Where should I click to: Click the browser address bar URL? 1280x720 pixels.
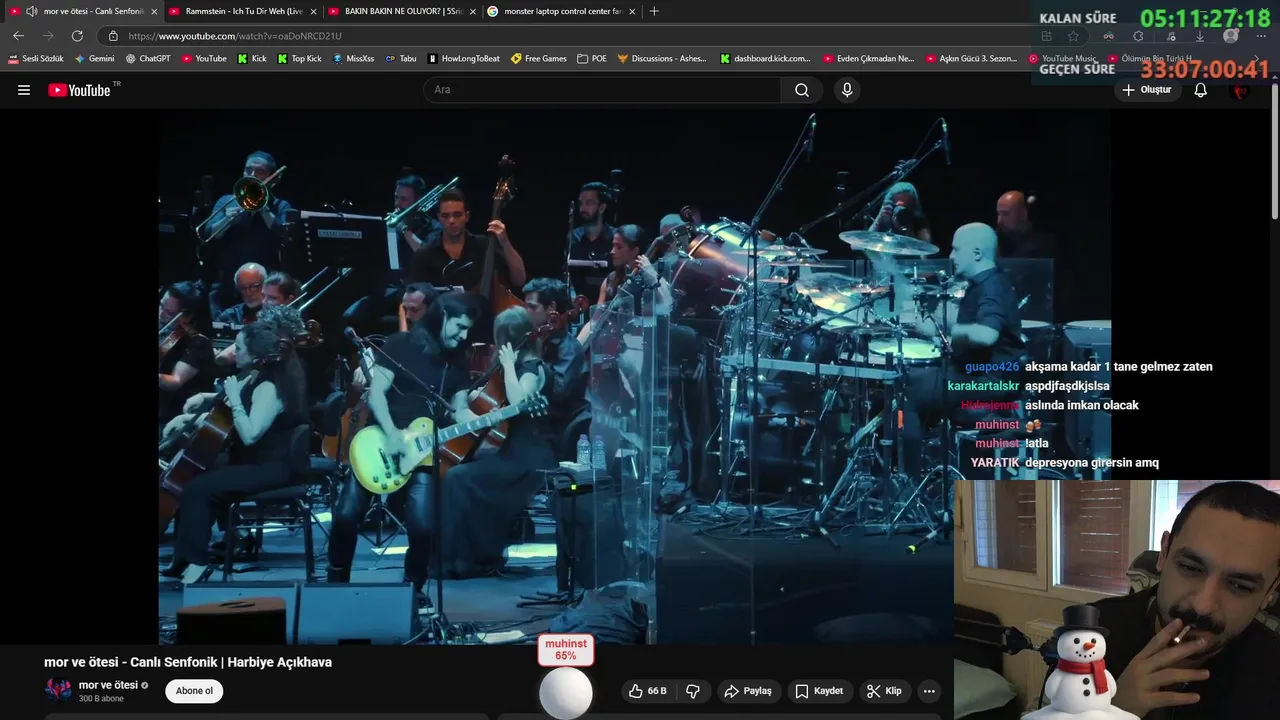tap(235, 36)
